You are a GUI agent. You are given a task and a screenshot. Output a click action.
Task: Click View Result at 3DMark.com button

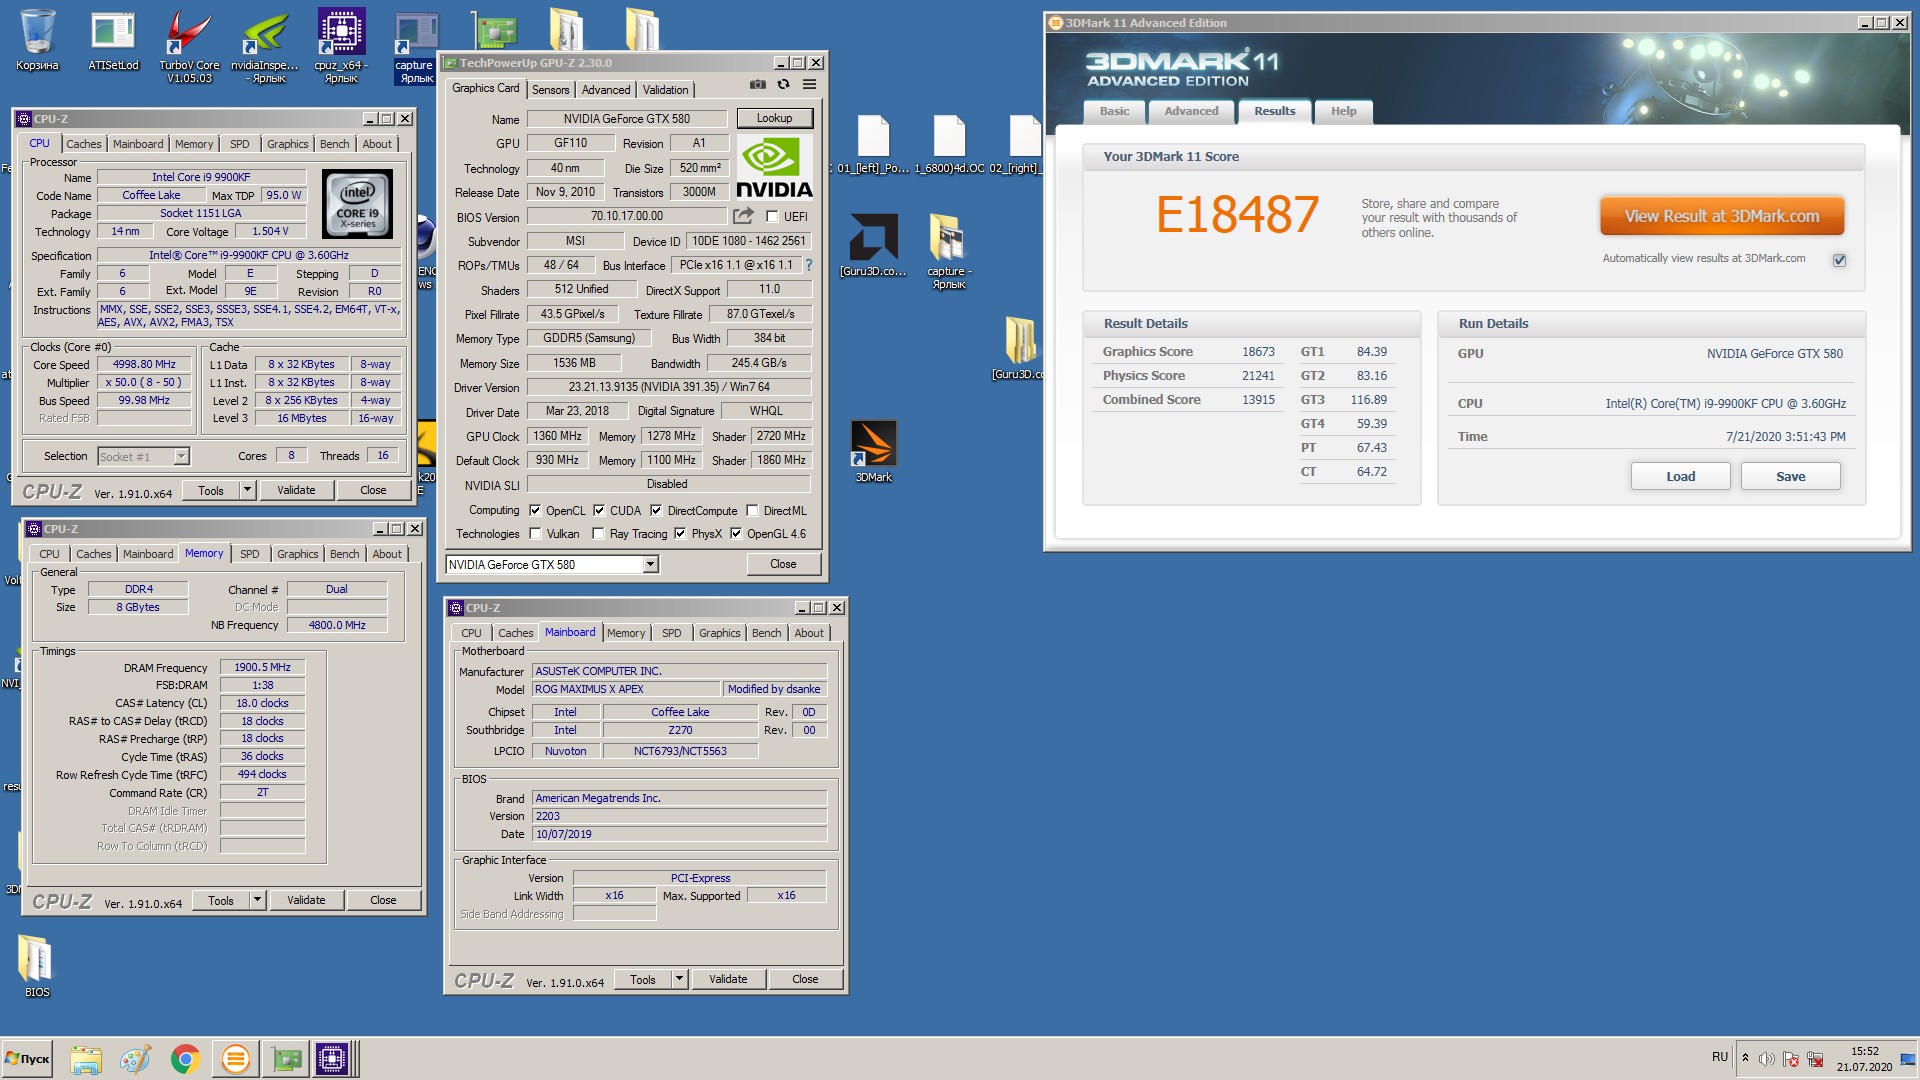[x=1721, y=216]
